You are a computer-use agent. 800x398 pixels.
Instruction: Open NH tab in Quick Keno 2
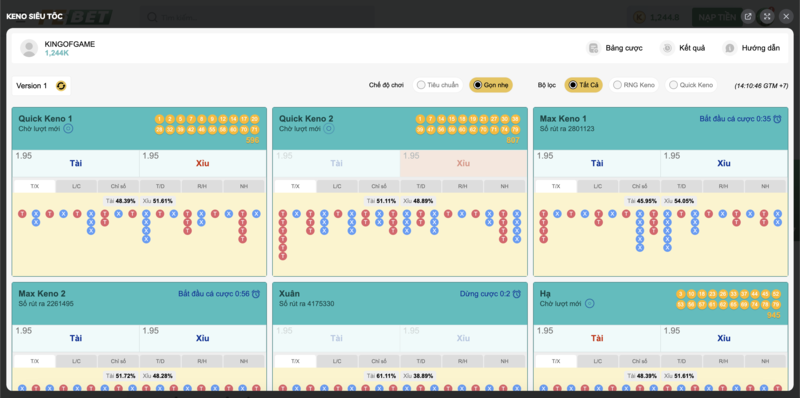coord(505,187)
